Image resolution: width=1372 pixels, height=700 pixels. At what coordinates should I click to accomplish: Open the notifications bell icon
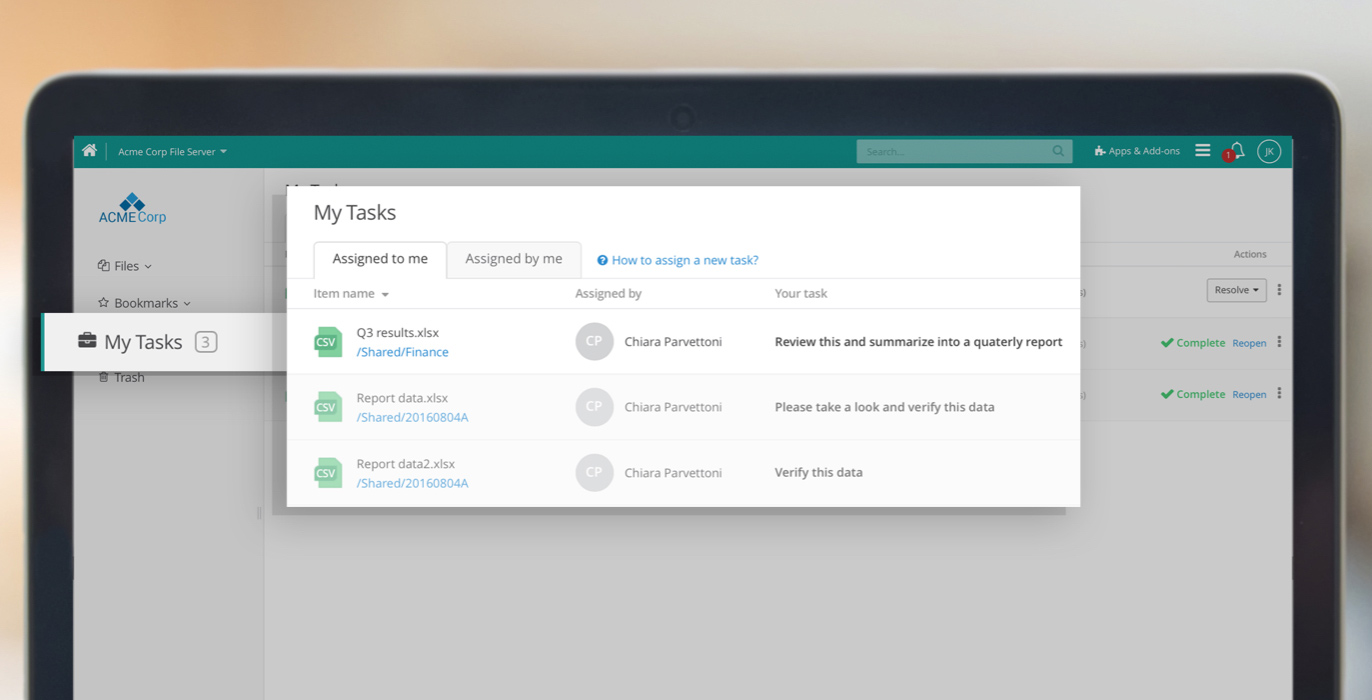click(x=1237, y=151)
